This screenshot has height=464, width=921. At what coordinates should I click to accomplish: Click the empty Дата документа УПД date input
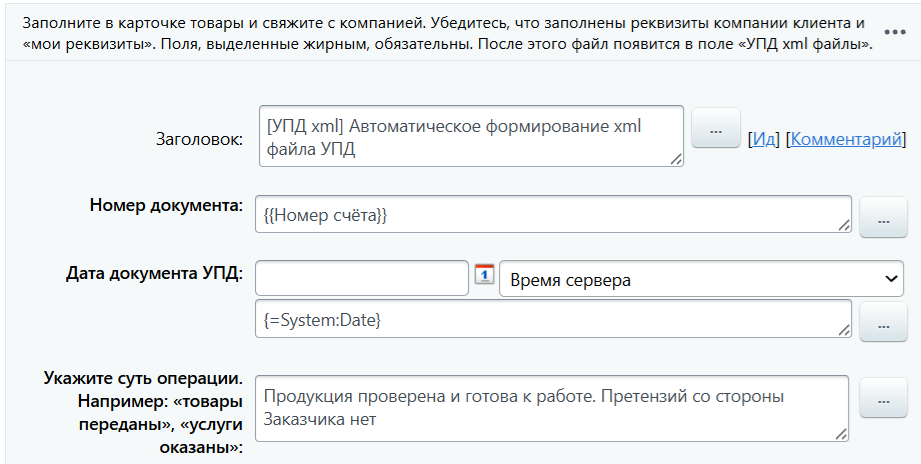[362, 279]
